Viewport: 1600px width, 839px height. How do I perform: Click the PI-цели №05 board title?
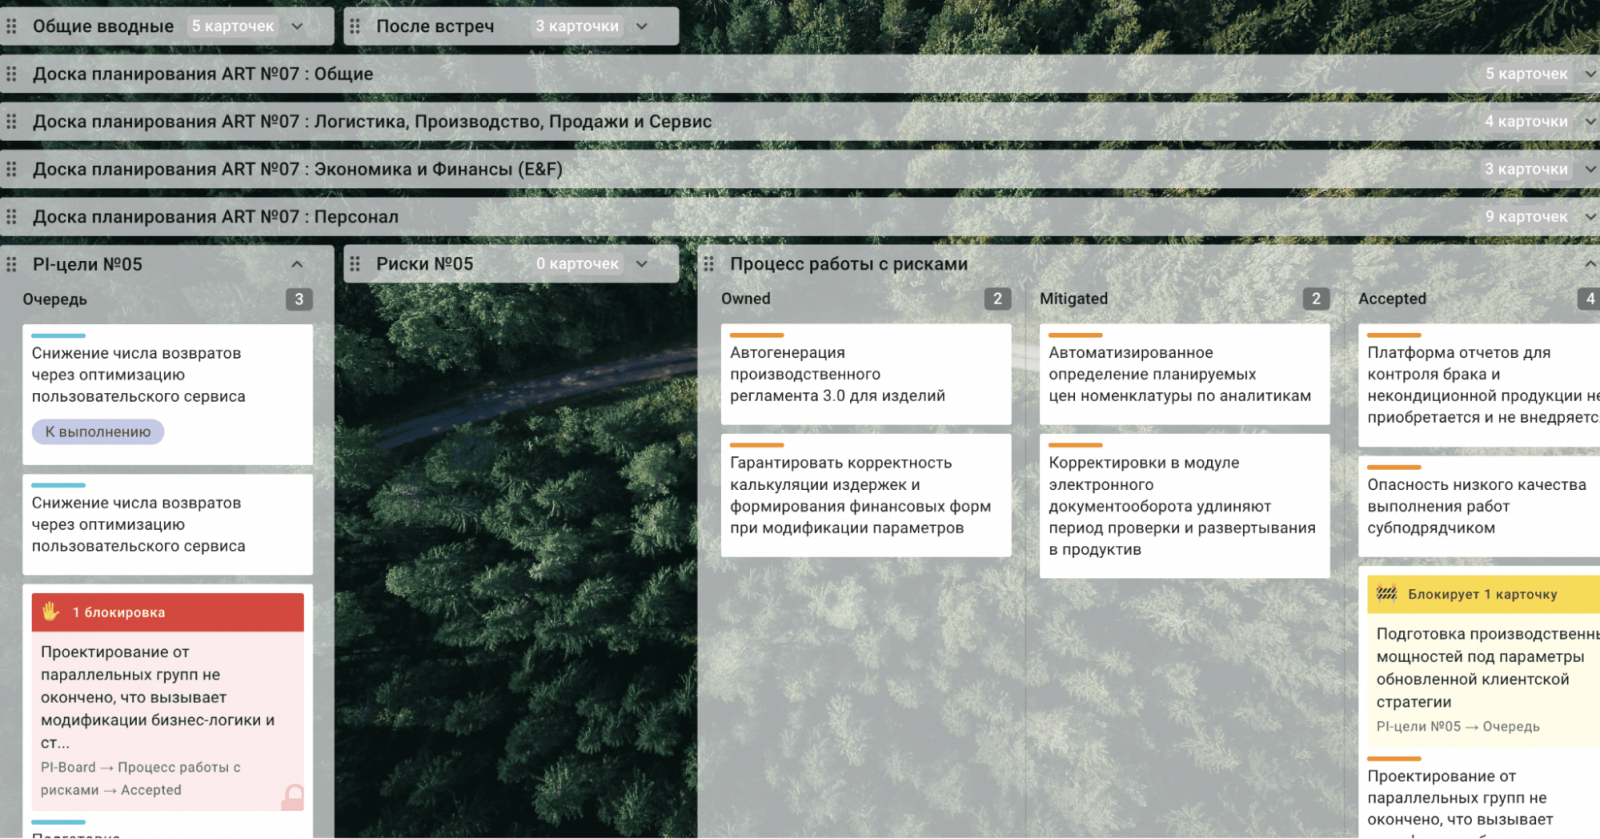click(88, 264)
